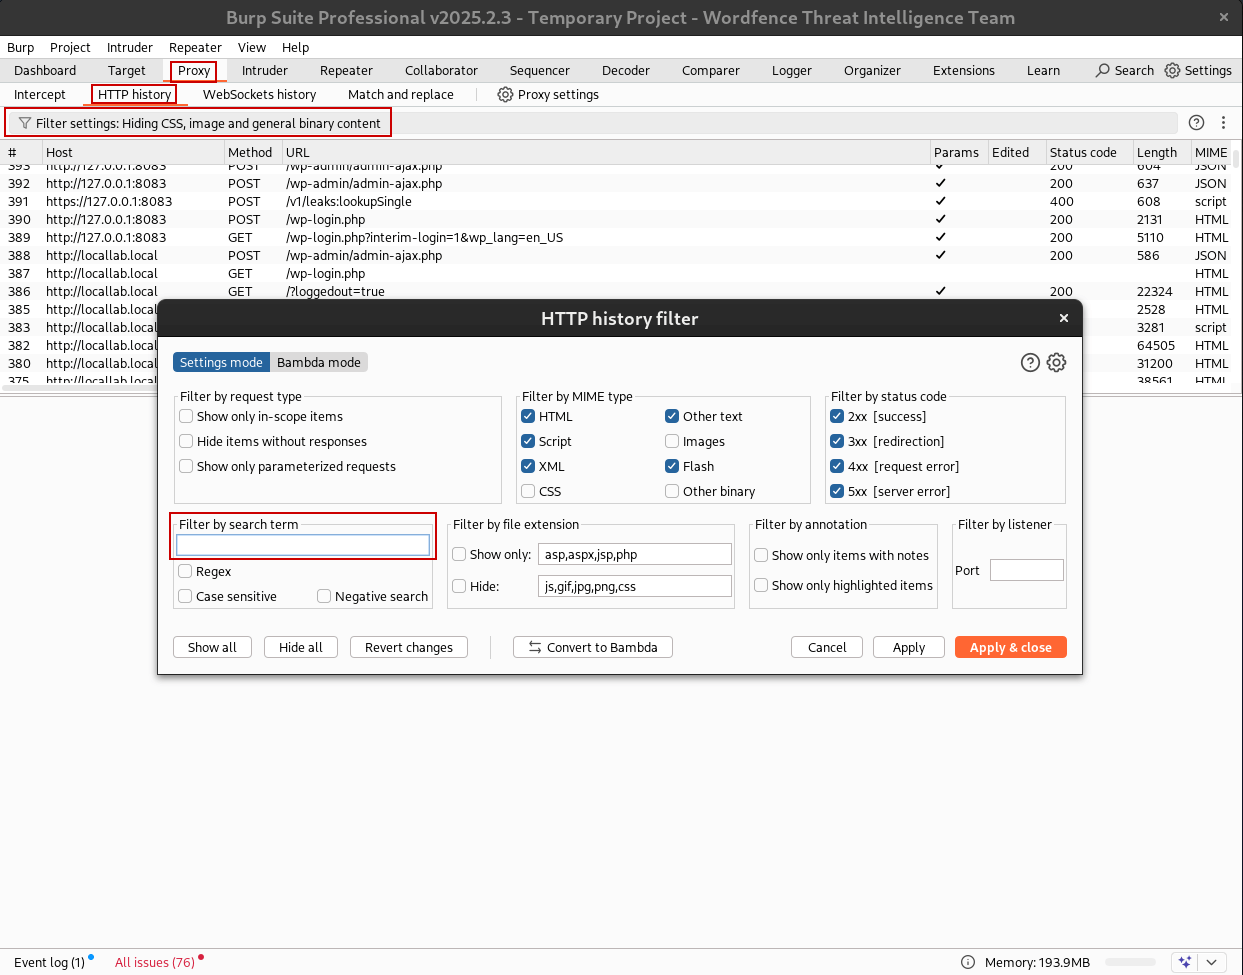Expand the dropdown arrow in the status bar
1243x975 pixels.
(x=1212, y=962)
